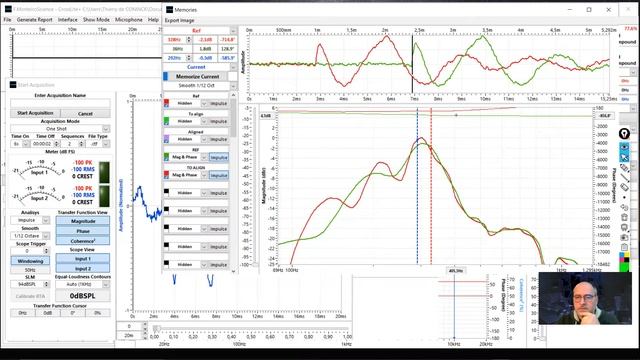Select the cursor pointer tool icon
This screenshot has width=640, height=360.
tap(624, 157)
